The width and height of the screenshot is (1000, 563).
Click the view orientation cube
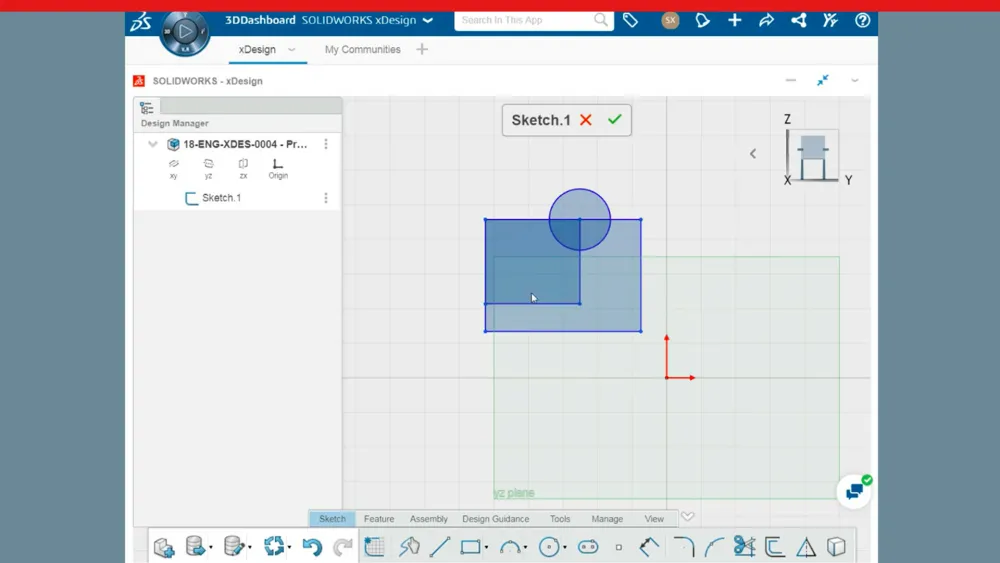coord(812,155)
